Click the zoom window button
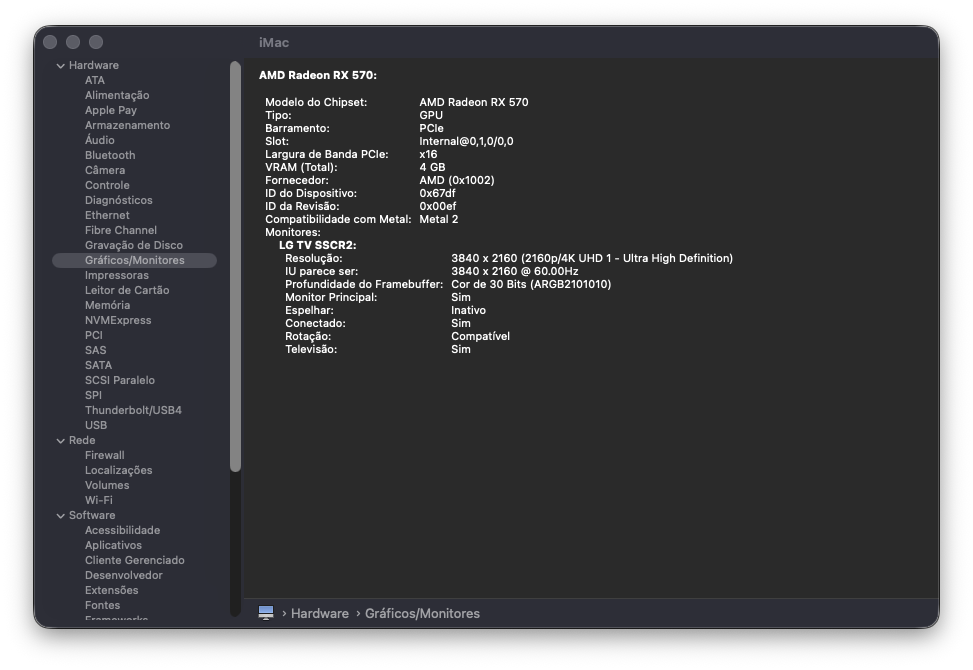 click(96, 42)
